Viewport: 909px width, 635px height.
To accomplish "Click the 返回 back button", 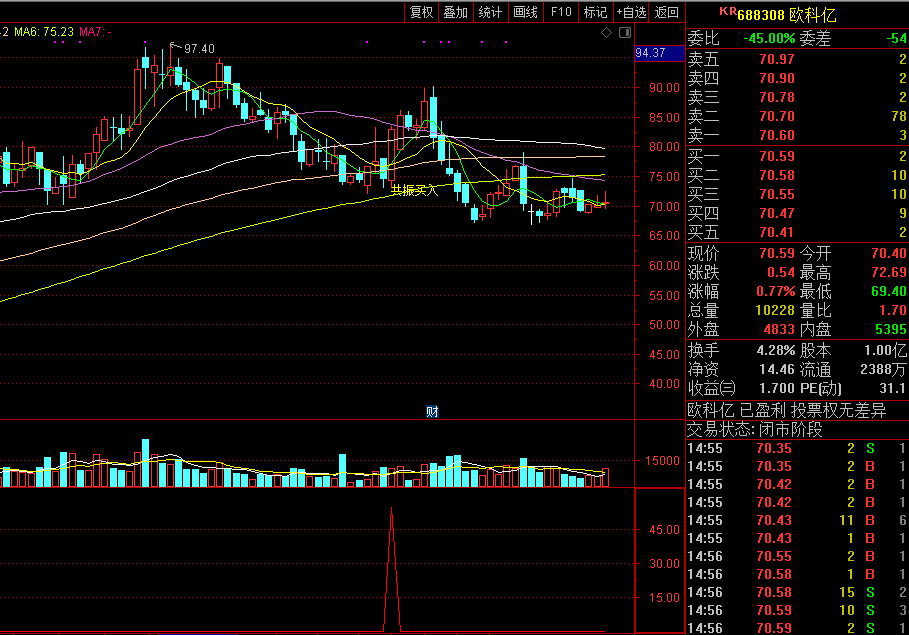I will (x=667, y=12).
